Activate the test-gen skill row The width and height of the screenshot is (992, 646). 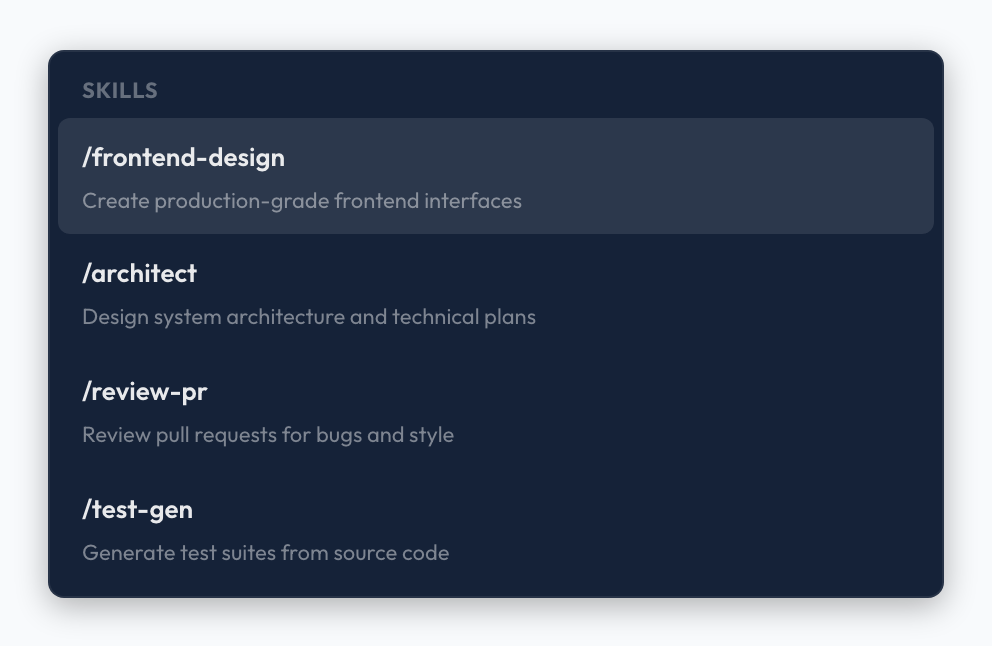click(x=496, y=529)
